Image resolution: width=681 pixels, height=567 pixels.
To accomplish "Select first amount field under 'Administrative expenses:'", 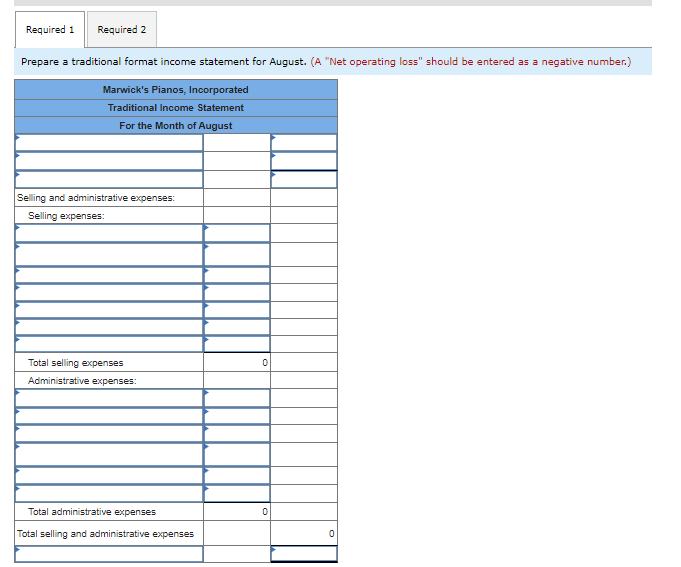I will click(x=237, y=398).
